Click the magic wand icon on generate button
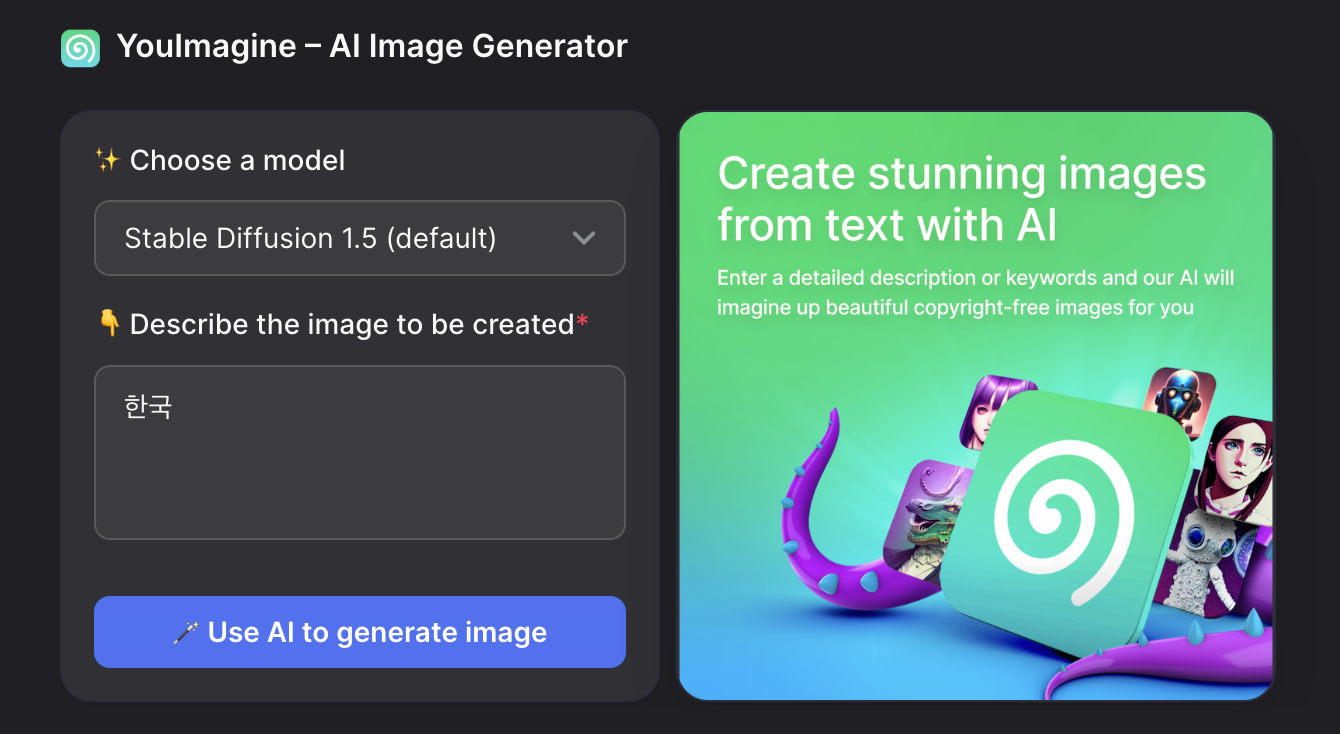The height and width of the screenshot is (734, 1340). click(x=186, y=633)
